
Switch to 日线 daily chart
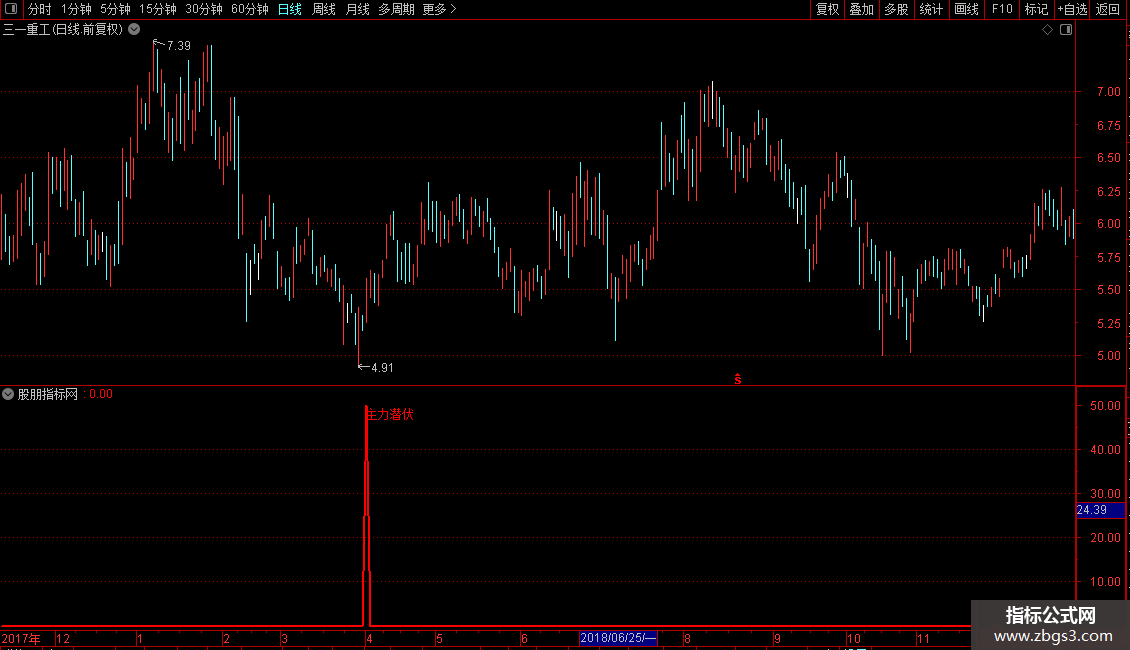(290, 9)
